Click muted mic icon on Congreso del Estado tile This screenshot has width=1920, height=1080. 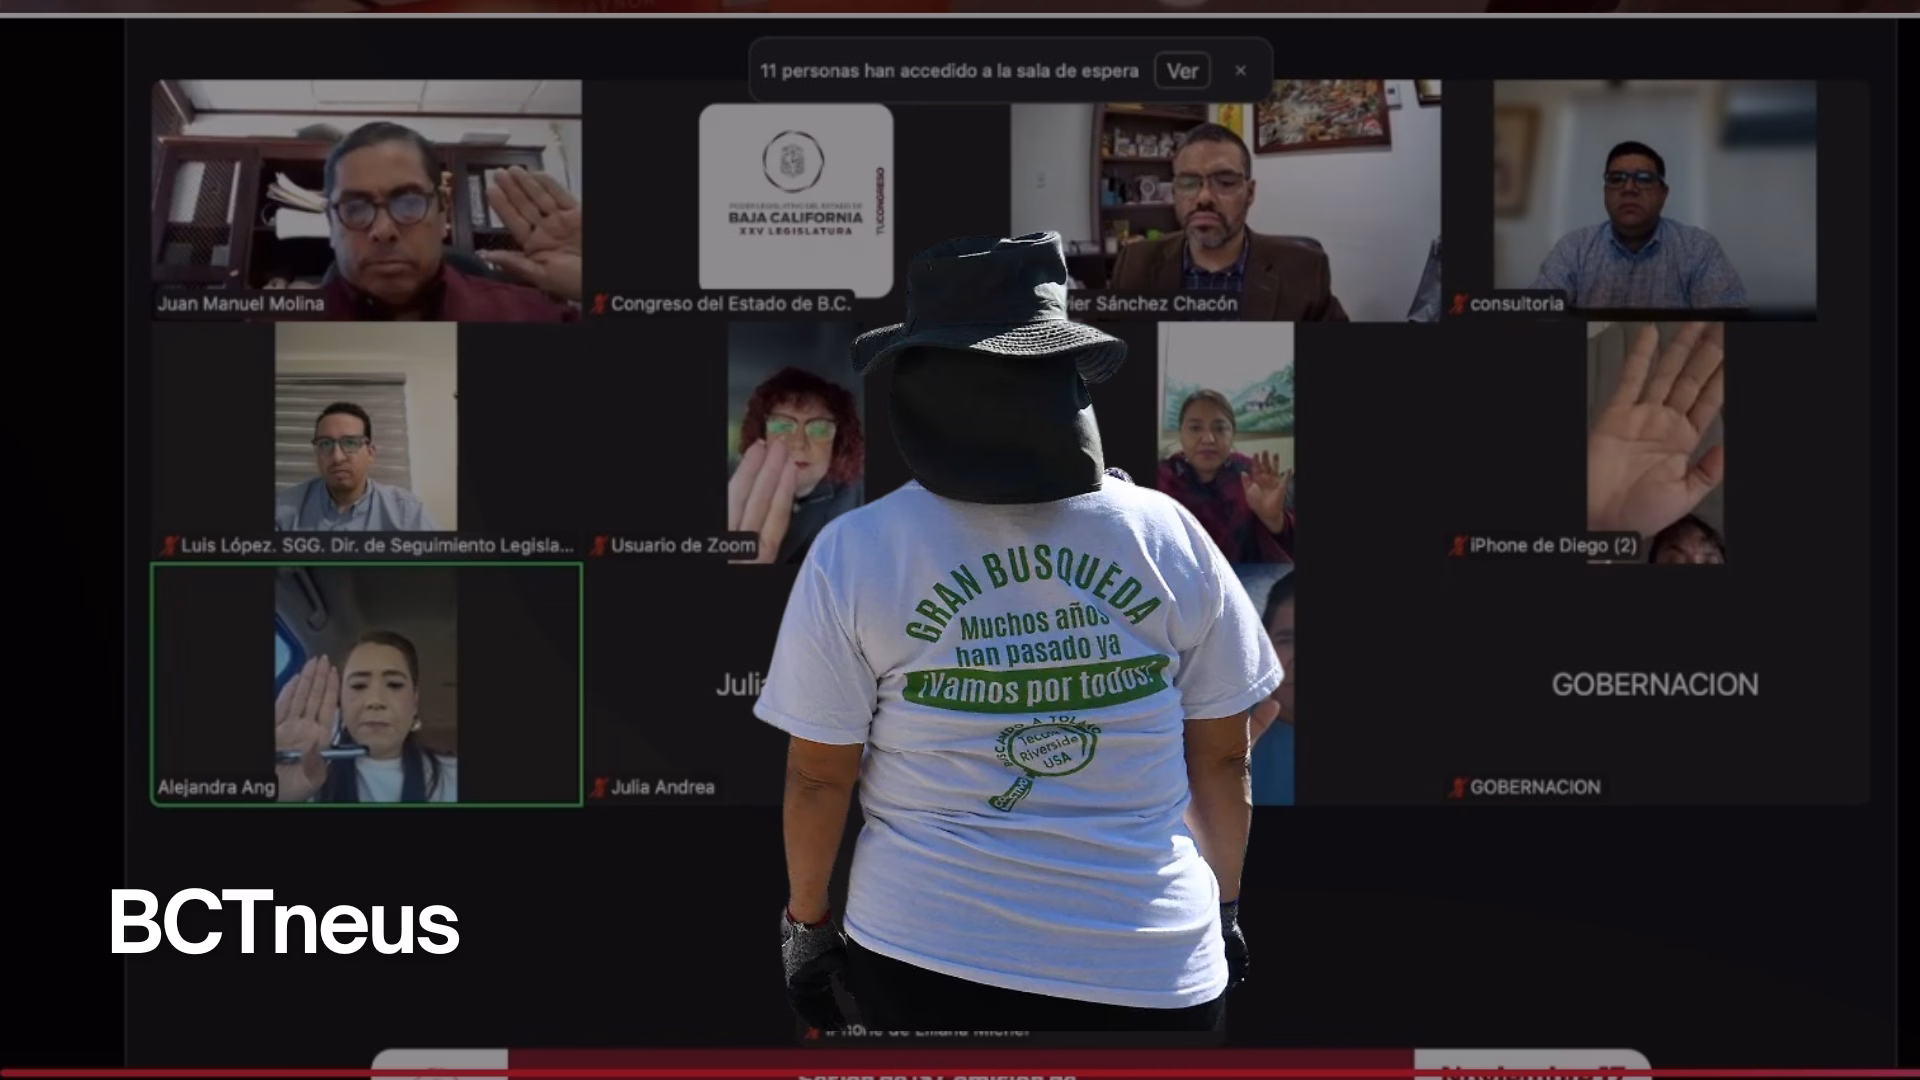(599, 304)
